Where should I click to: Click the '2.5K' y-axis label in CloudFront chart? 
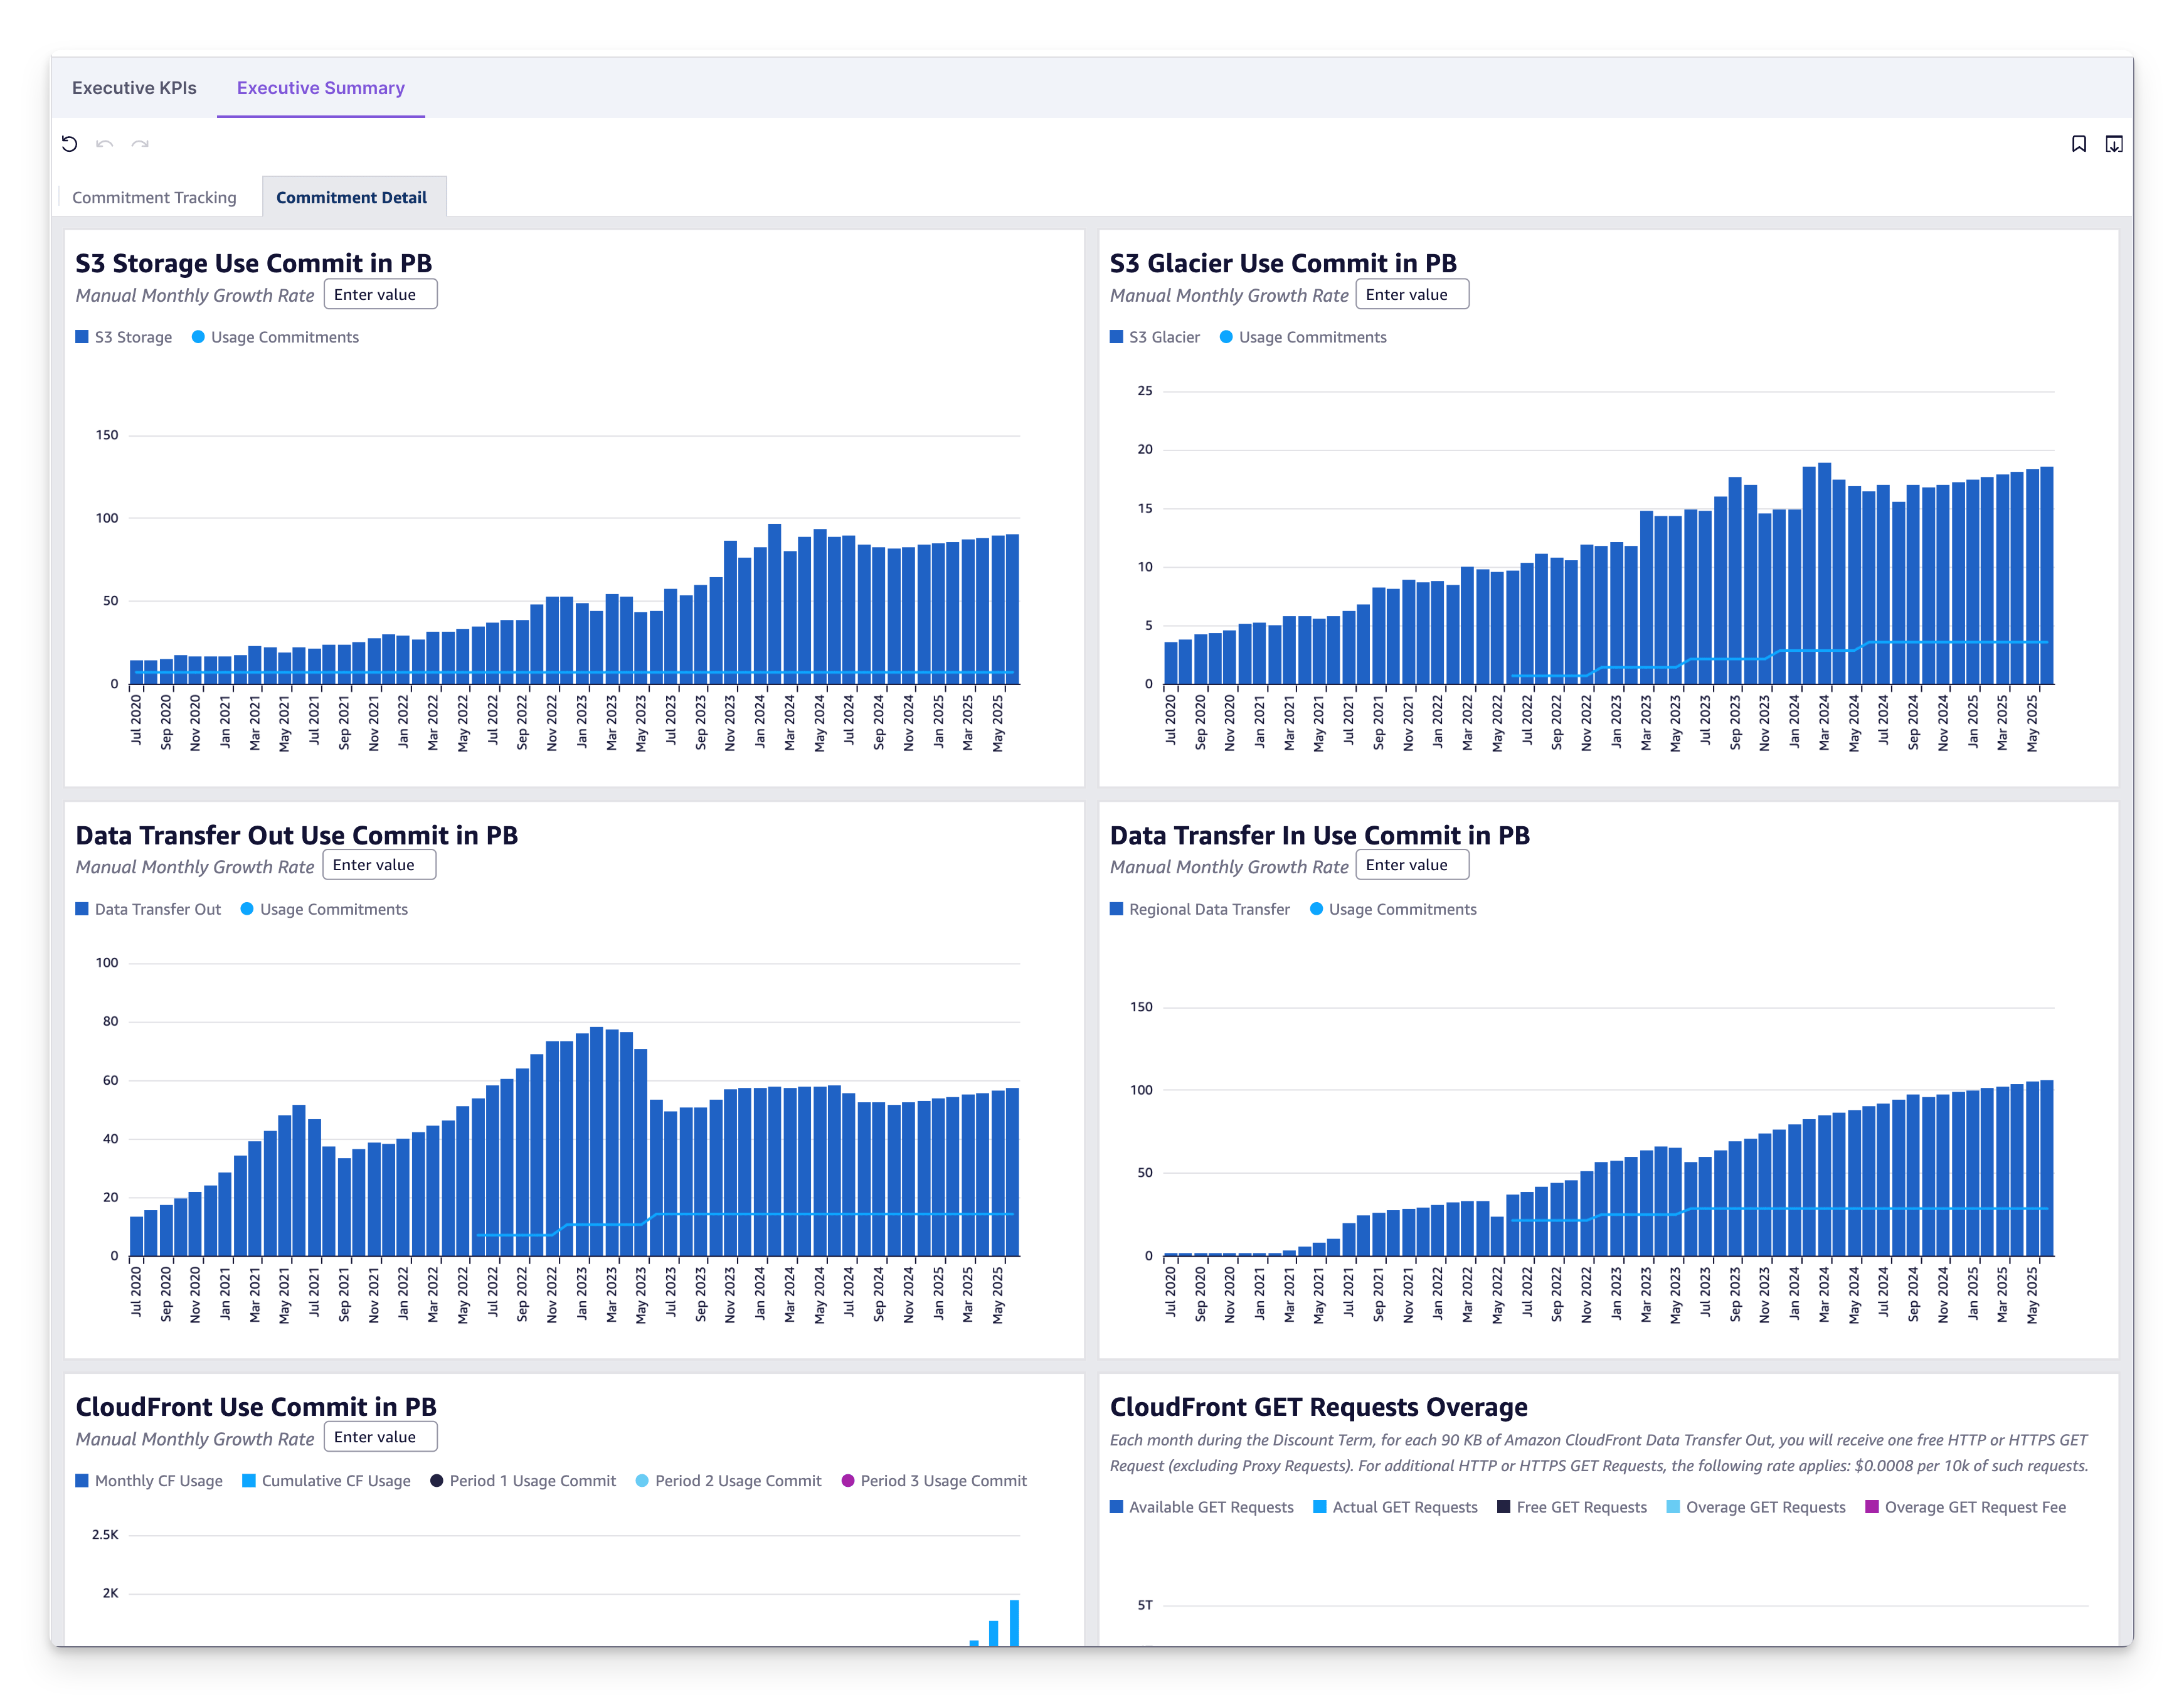pyautogui.click(x=105, y=1534)
